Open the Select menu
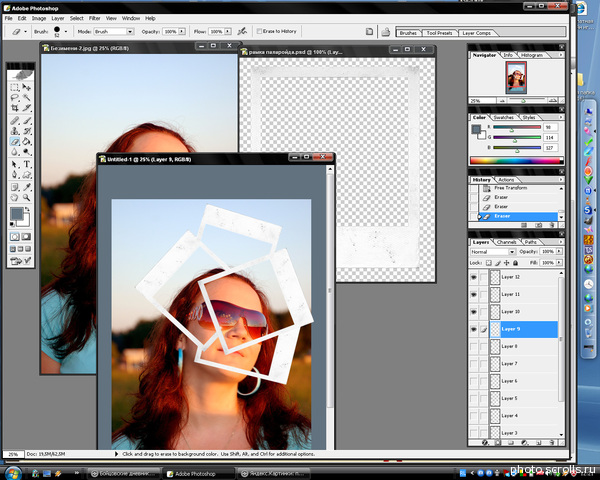The height and width of the screenshot is (480, 600). coord(77,18)
